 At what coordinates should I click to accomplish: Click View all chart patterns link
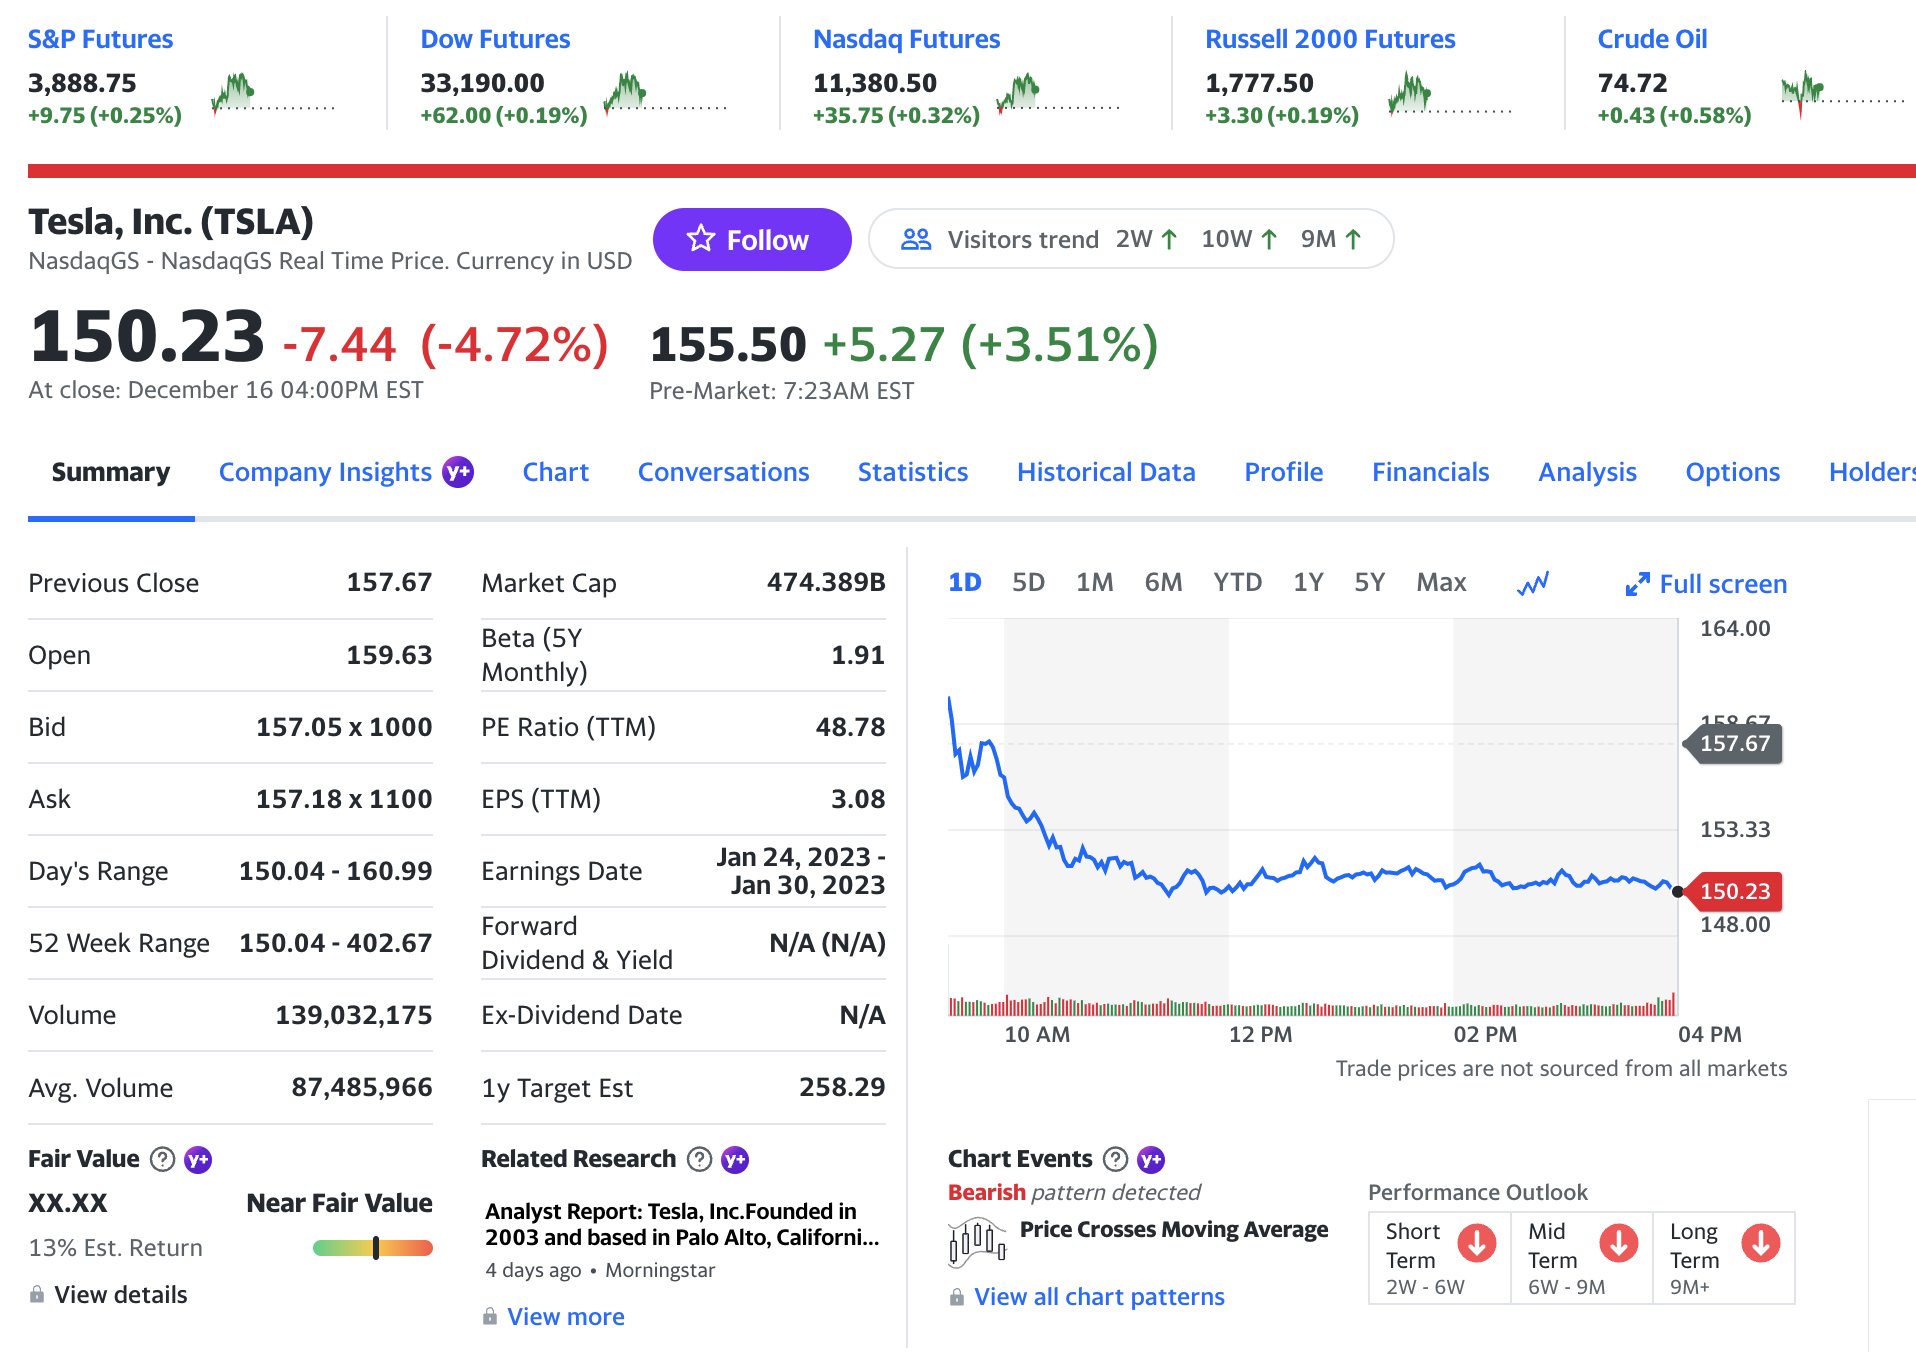pyautogui.click(x=1099, y=1297)
